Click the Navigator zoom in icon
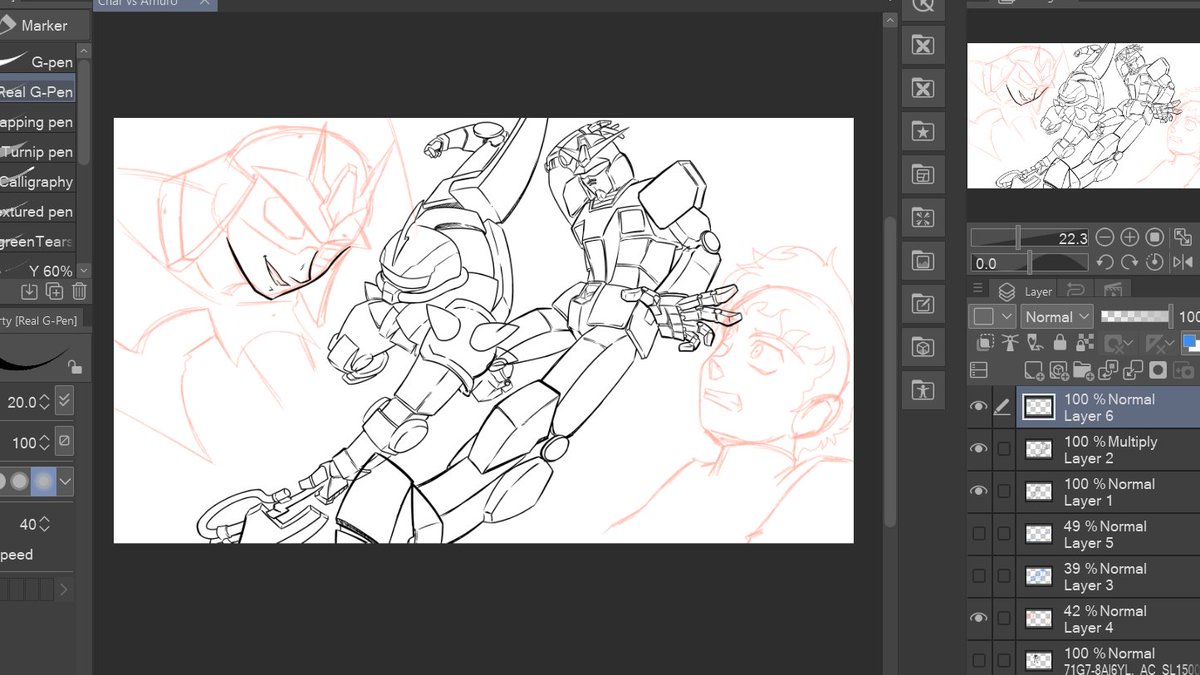1200x675 pixels. (1130, 238)
